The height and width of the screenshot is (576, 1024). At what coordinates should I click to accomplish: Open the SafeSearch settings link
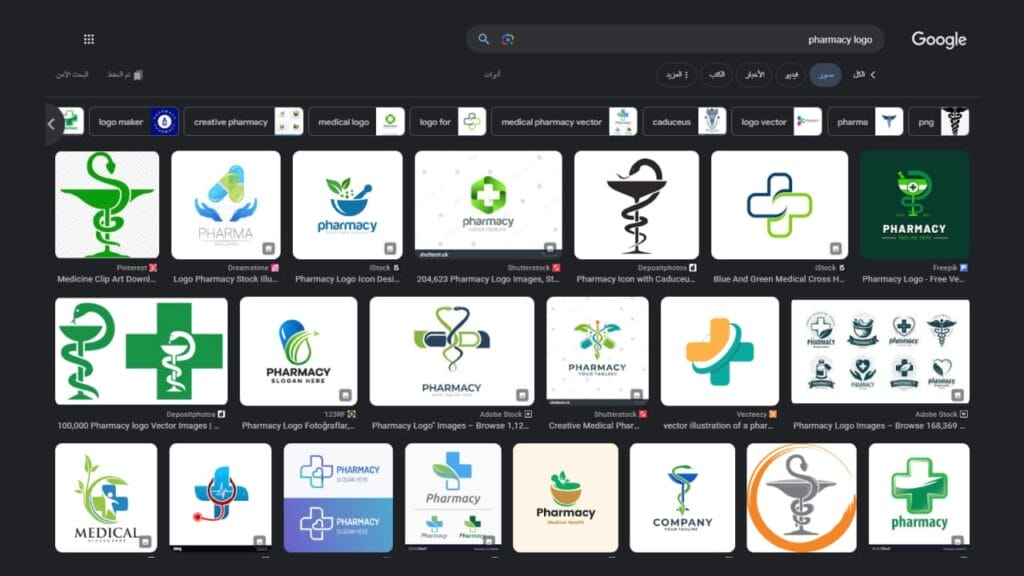[72, 74]
